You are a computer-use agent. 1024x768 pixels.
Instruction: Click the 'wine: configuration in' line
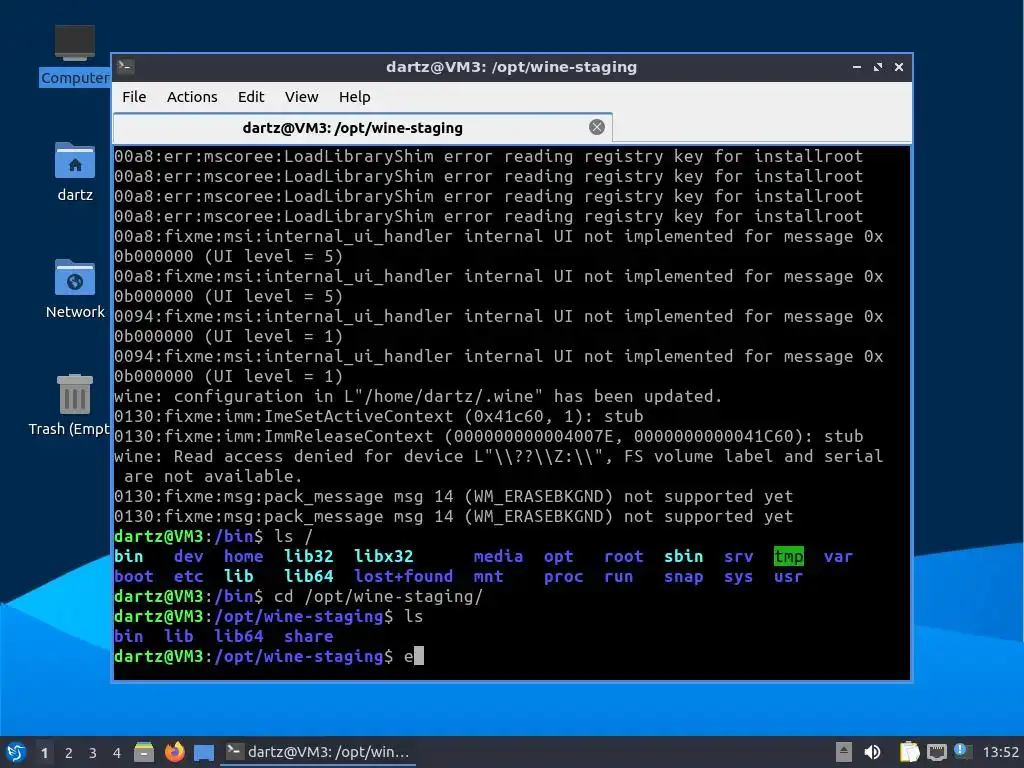point(418,396)
